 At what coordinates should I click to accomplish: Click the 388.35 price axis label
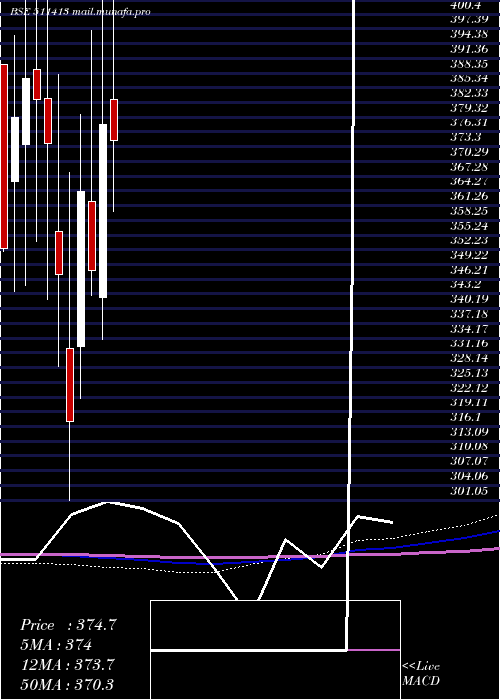coord(468,63)
